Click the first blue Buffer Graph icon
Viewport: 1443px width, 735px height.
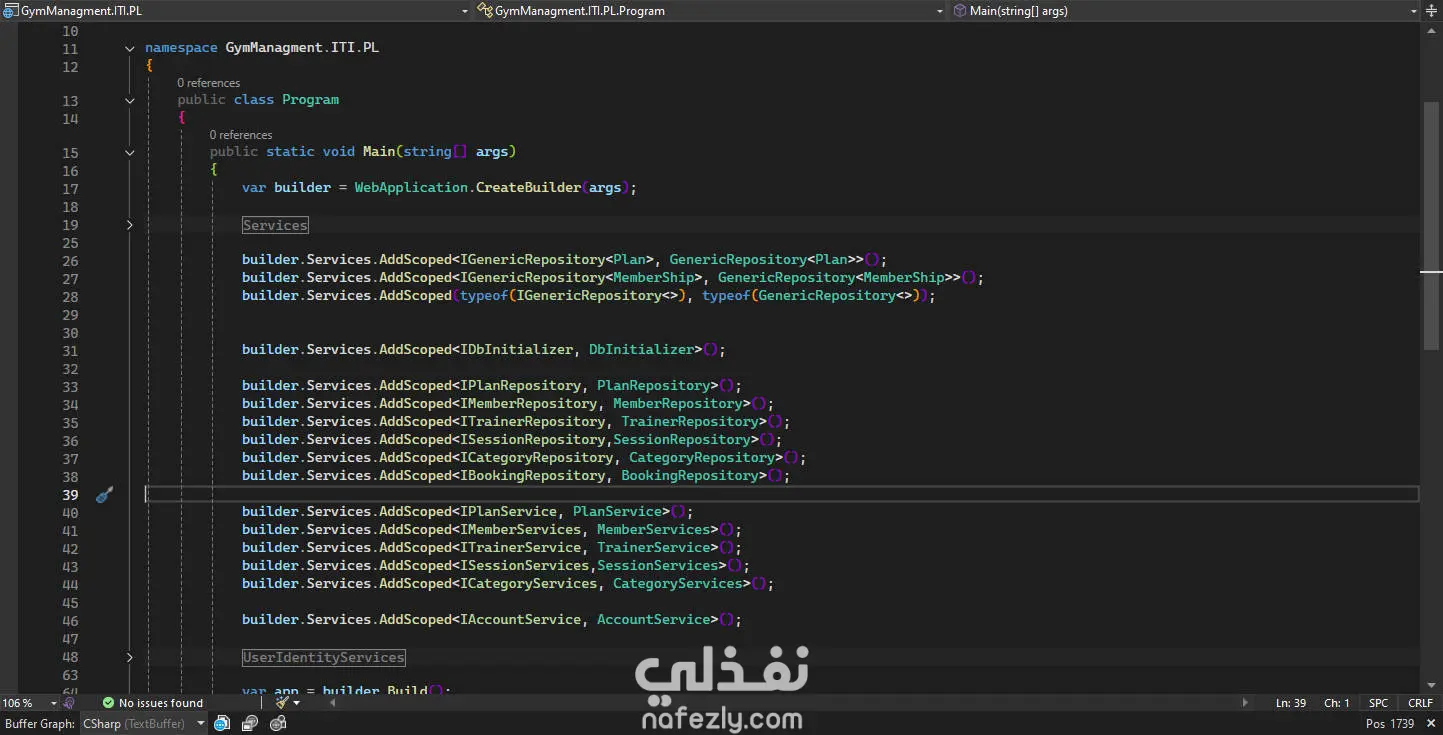click(x=222, y=723)
